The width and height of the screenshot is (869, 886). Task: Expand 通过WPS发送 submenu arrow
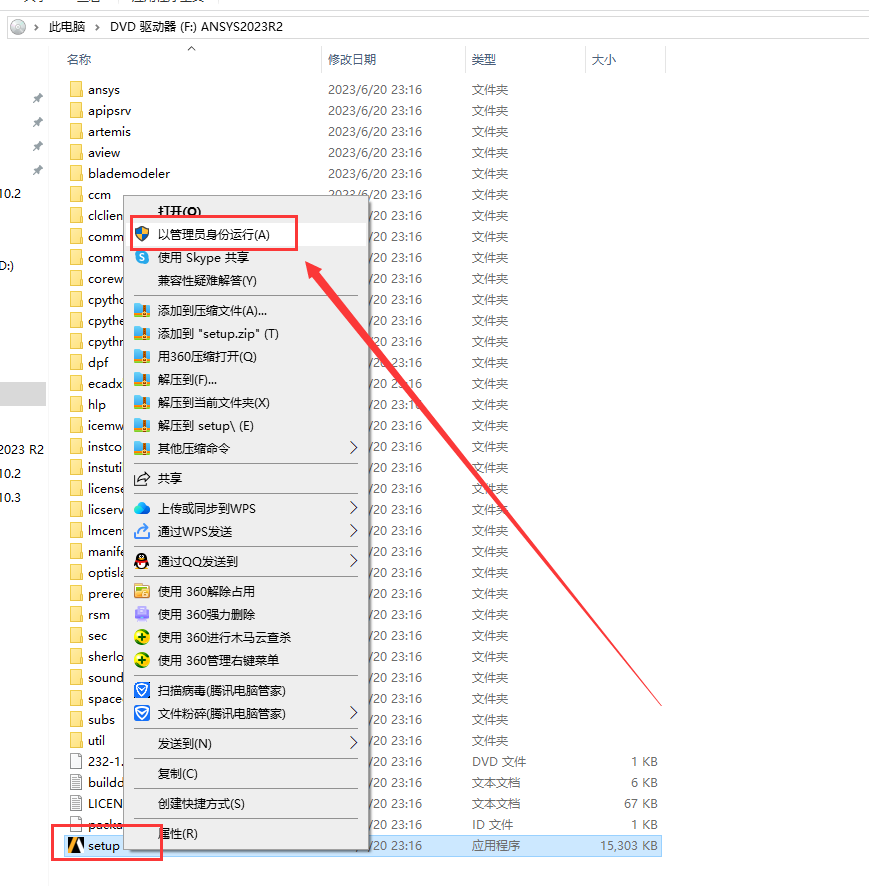(354, 531)
